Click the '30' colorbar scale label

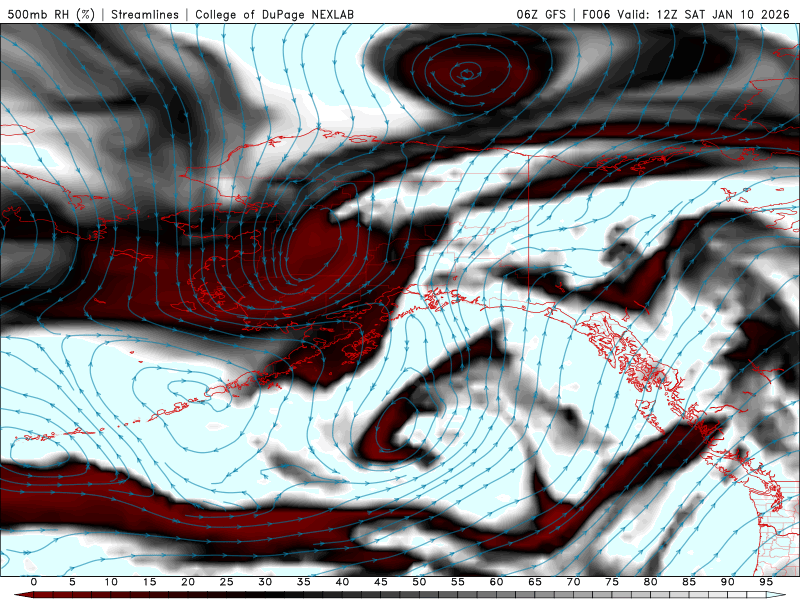click(x=265, y=582)
